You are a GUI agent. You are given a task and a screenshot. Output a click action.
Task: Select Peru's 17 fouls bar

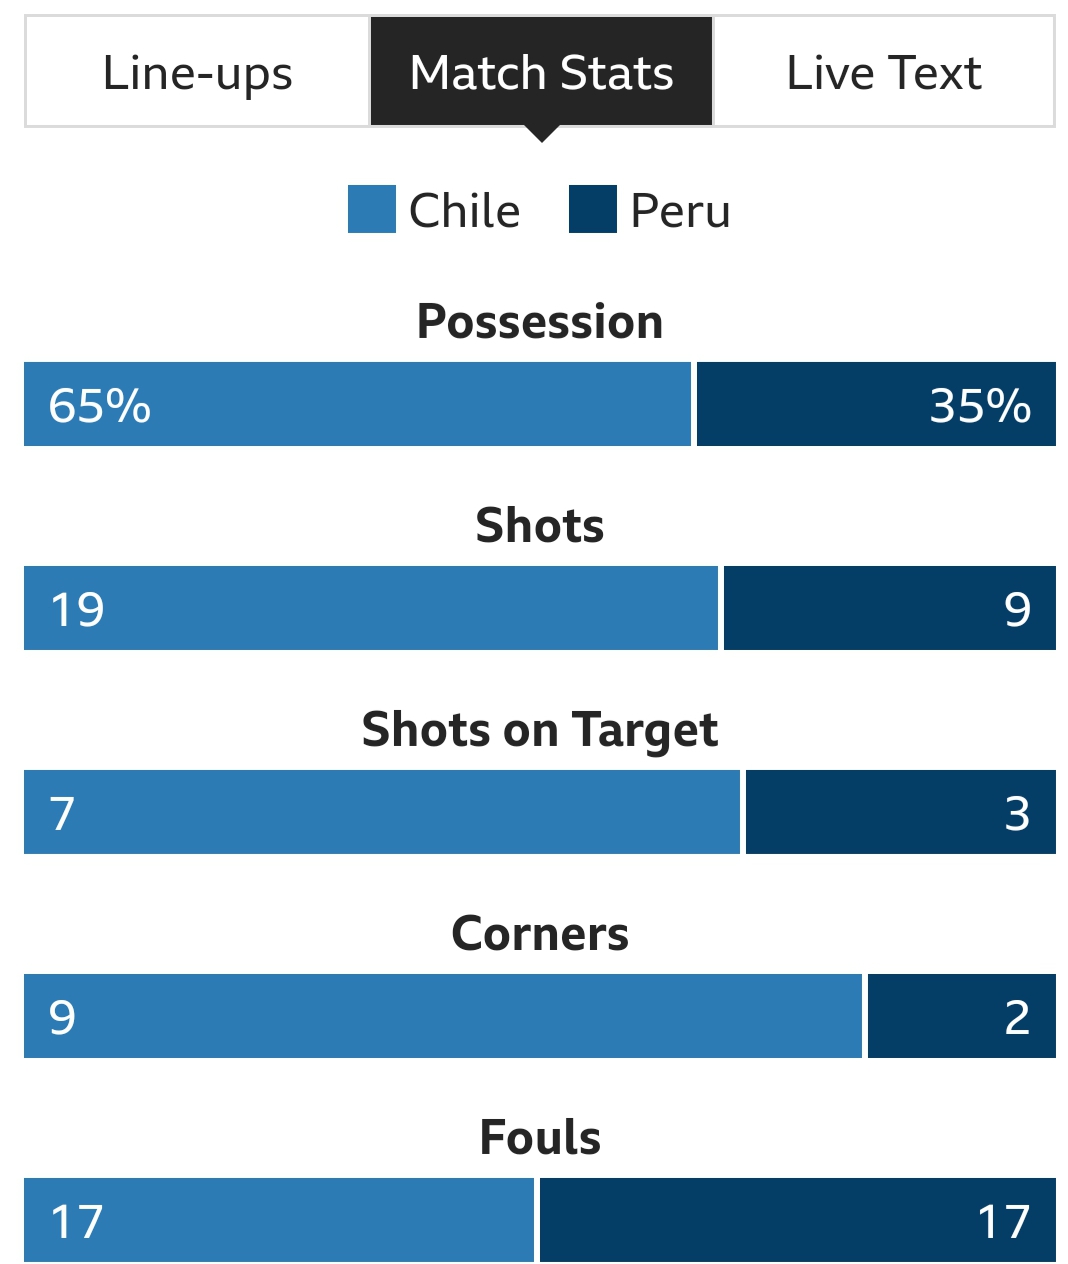point(798,1220)
